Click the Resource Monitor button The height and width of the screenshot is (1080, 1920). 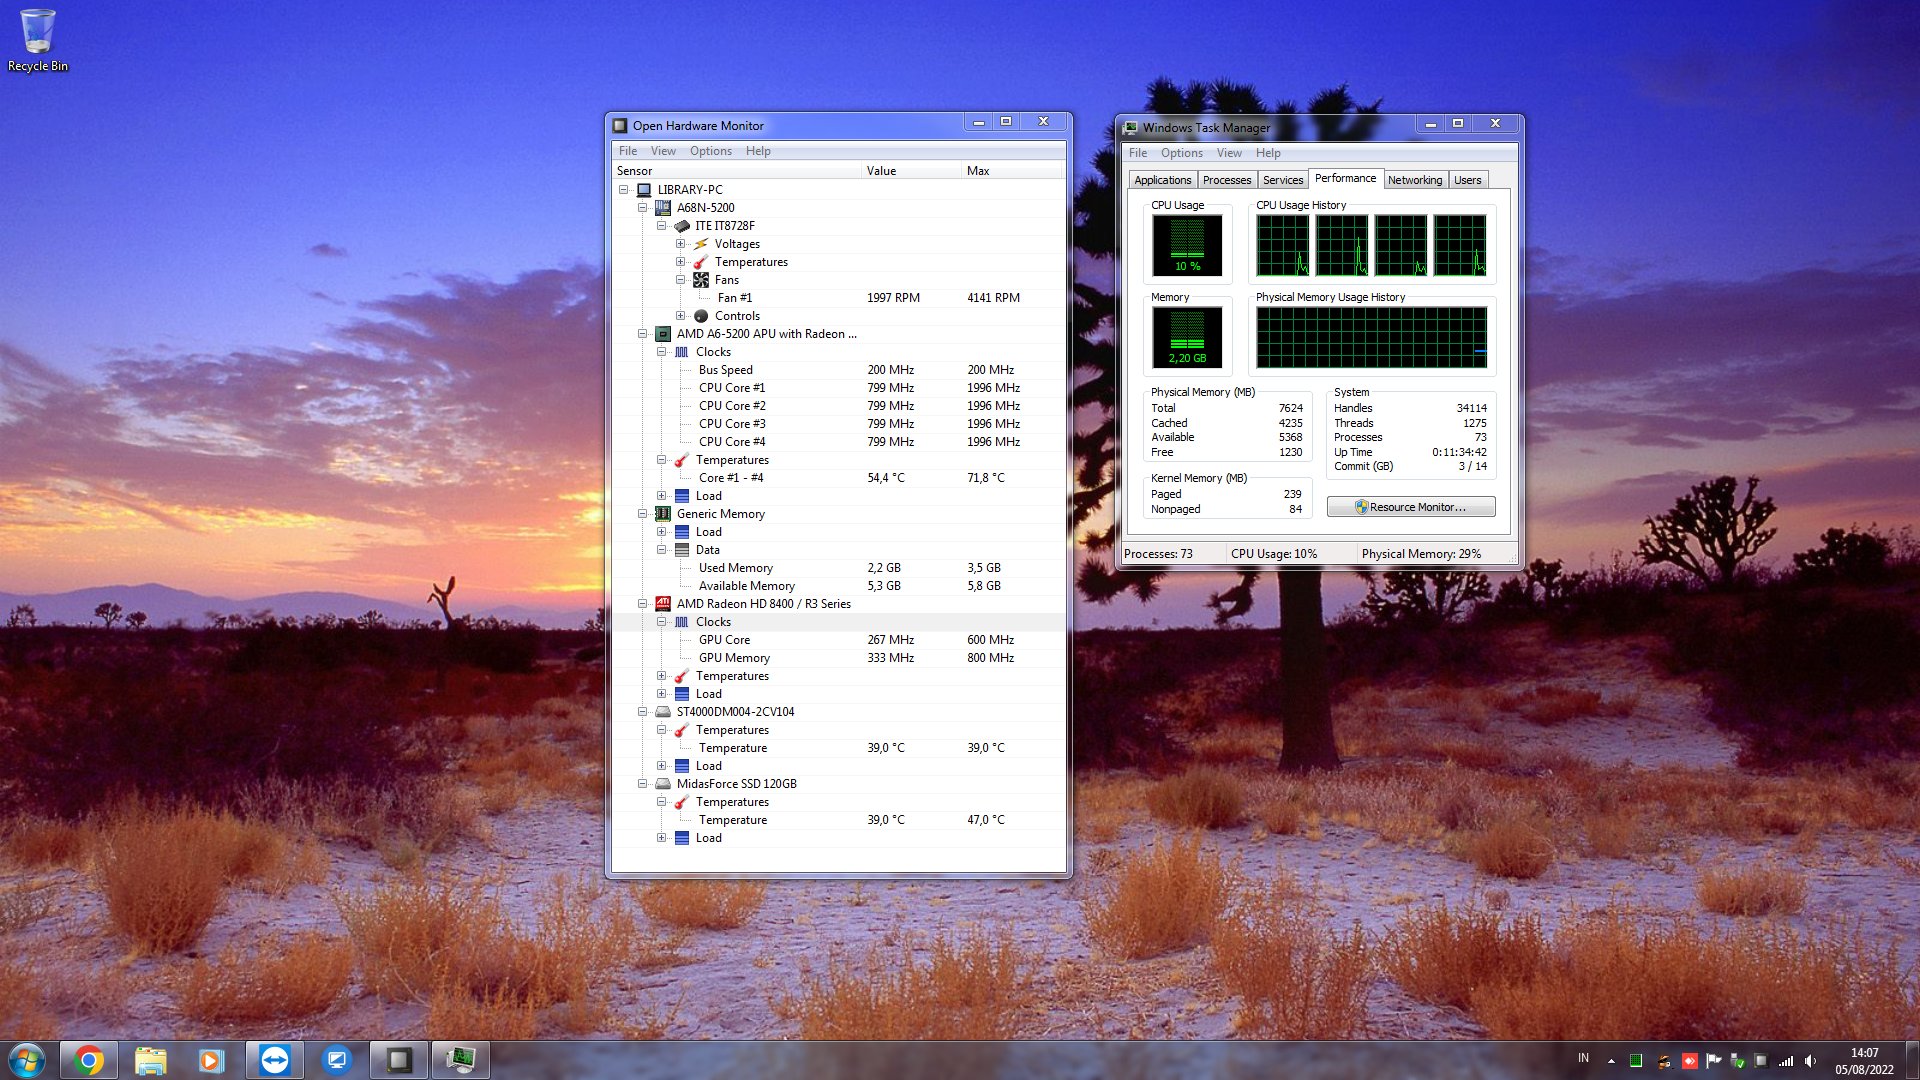click(x=1411, y=507)
